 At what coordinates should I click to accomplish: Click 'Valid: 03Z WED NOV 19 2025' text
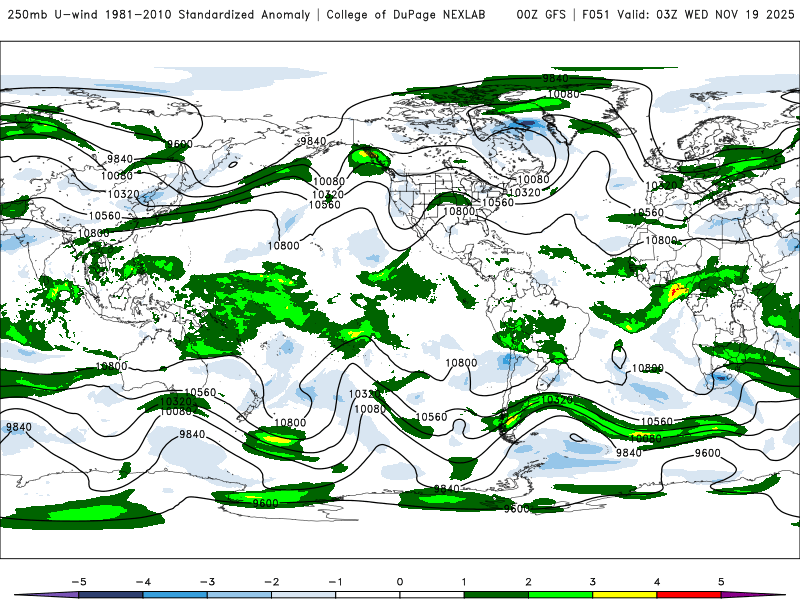pyautogui.click(x=706, y=14)
